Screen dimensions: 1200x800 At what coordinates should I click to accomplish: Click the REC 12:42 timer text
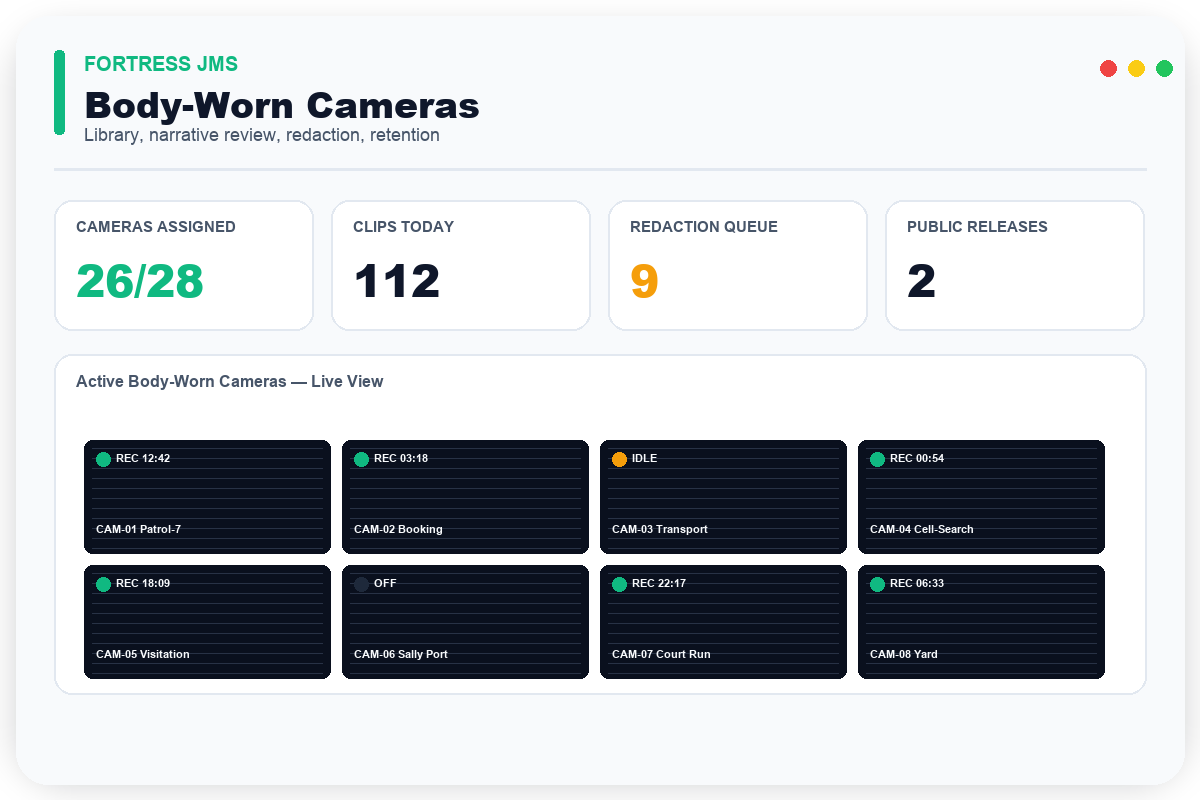pos(143,459)
